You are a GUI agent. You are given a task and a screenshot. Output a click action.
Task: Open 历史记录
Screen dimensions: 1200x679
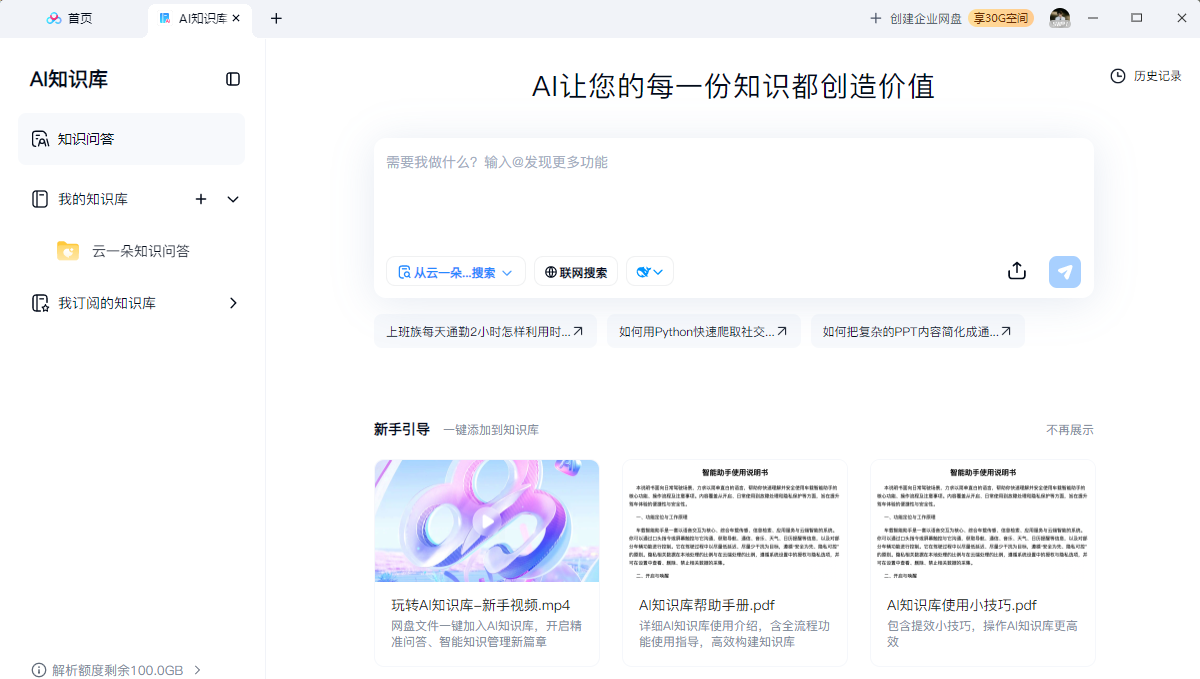tap(1146, 76)
